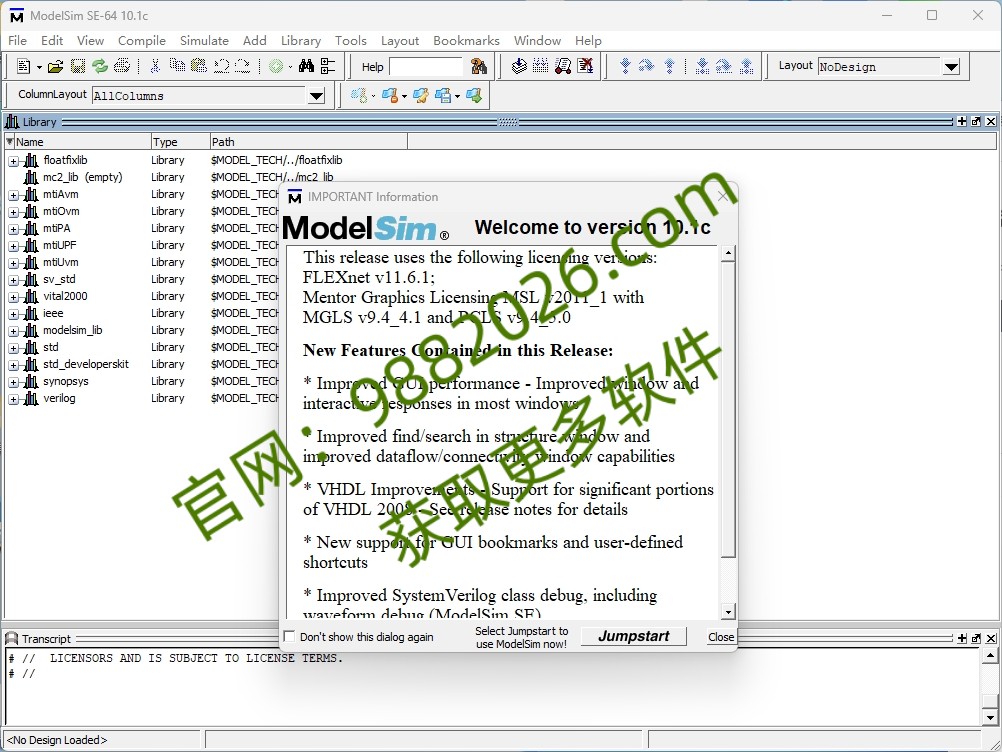Open the dropdown arrow beside New file
The width and height of the screenshot is (1002, 752).
point(39,67)
